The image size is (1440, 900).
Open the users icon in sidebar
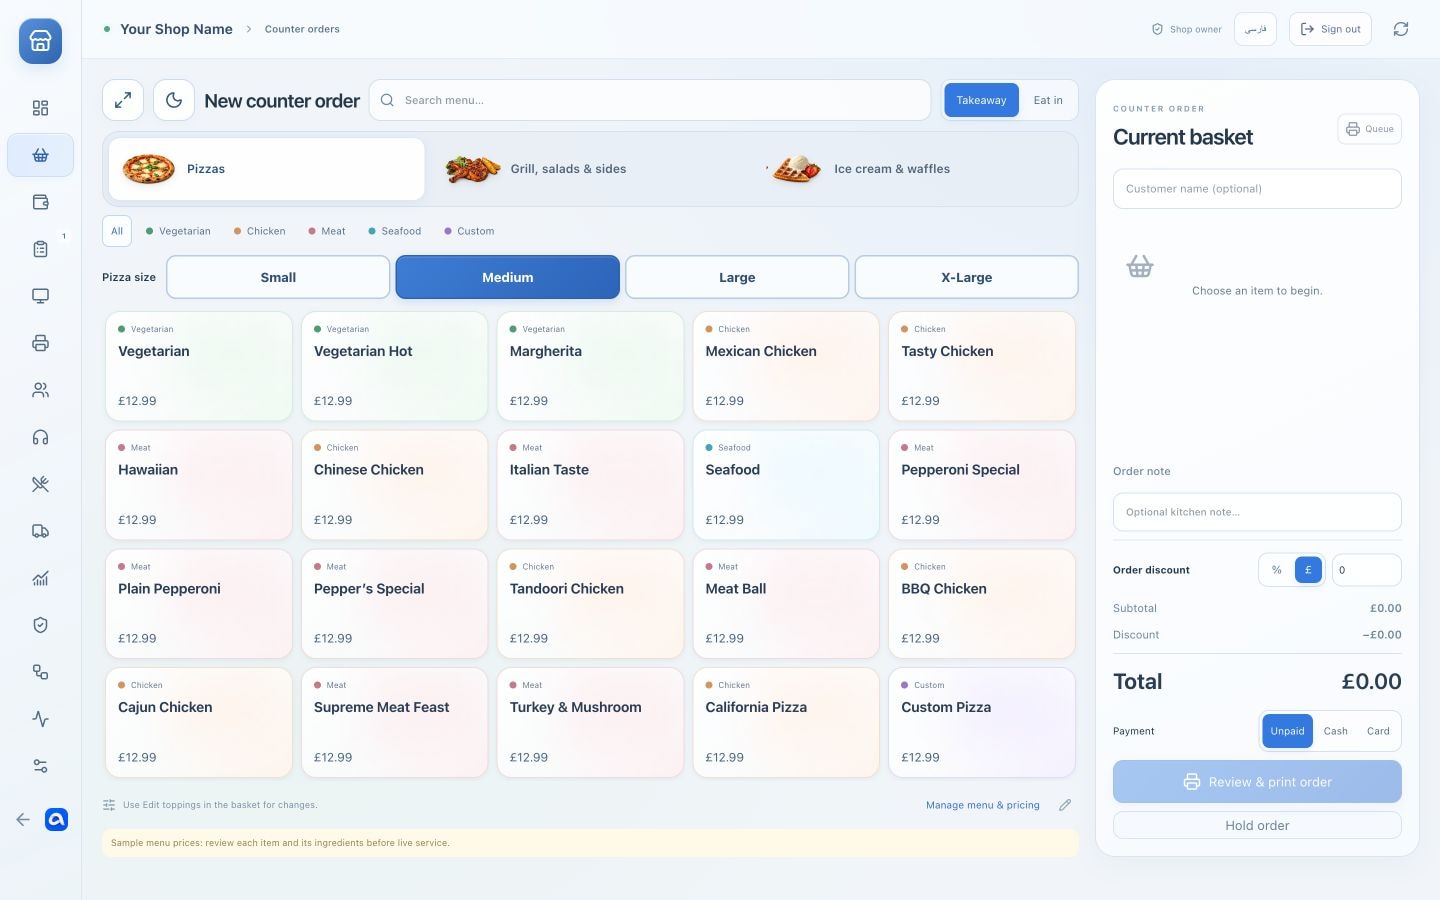40,390
